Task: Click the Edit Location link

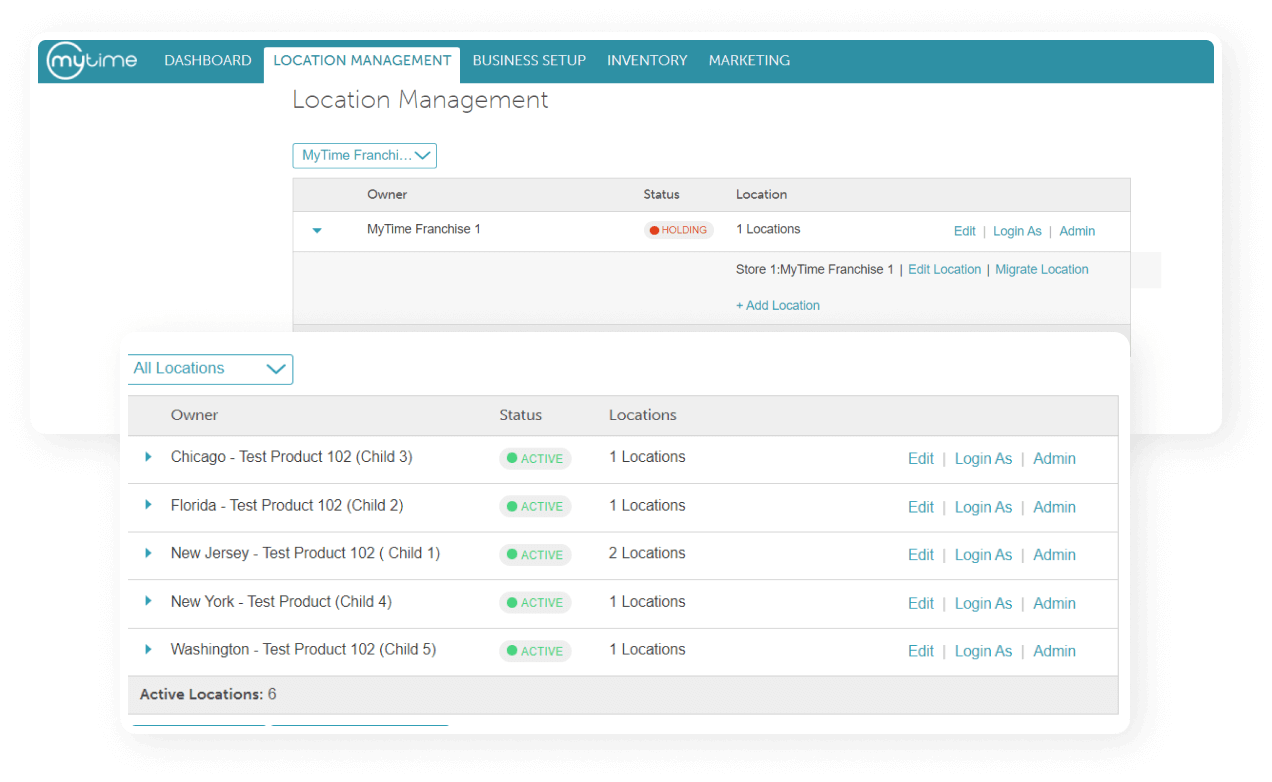Action: tap(944, 270)
